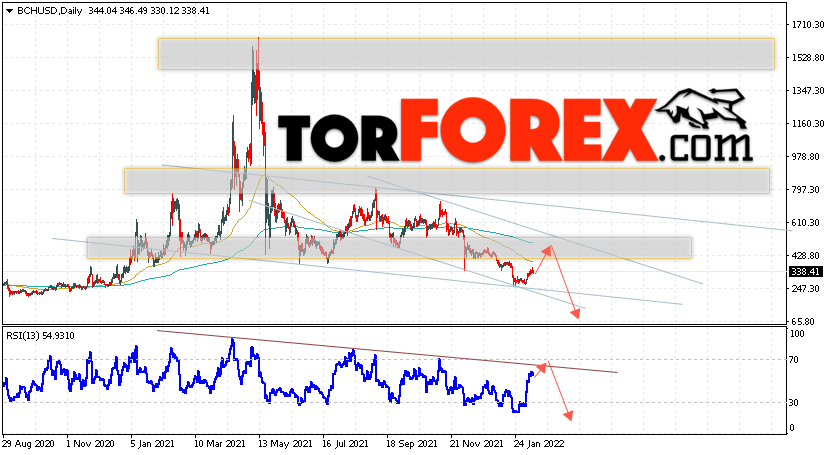Screen dimensions: 827x455
Task: Click the current price label 338.41
Action: tap(805, 272)
